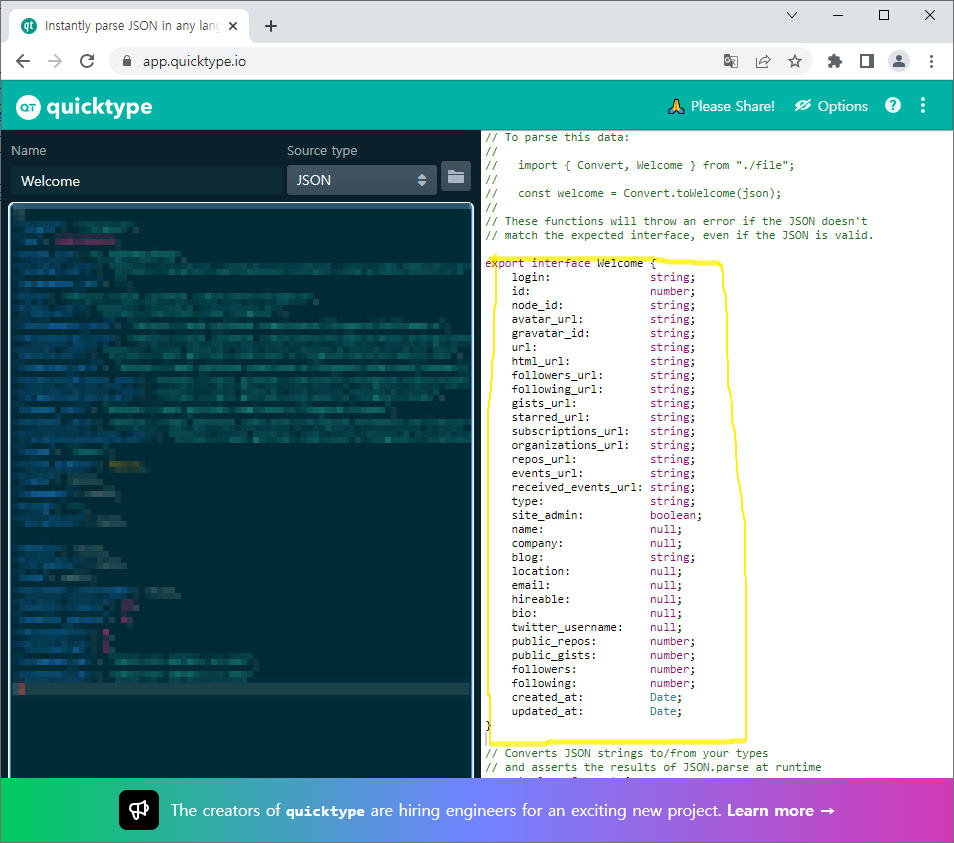Click the 'created_at:' Date line
The height and width of the screenshot is (843, 954).
tap(597, 697)
